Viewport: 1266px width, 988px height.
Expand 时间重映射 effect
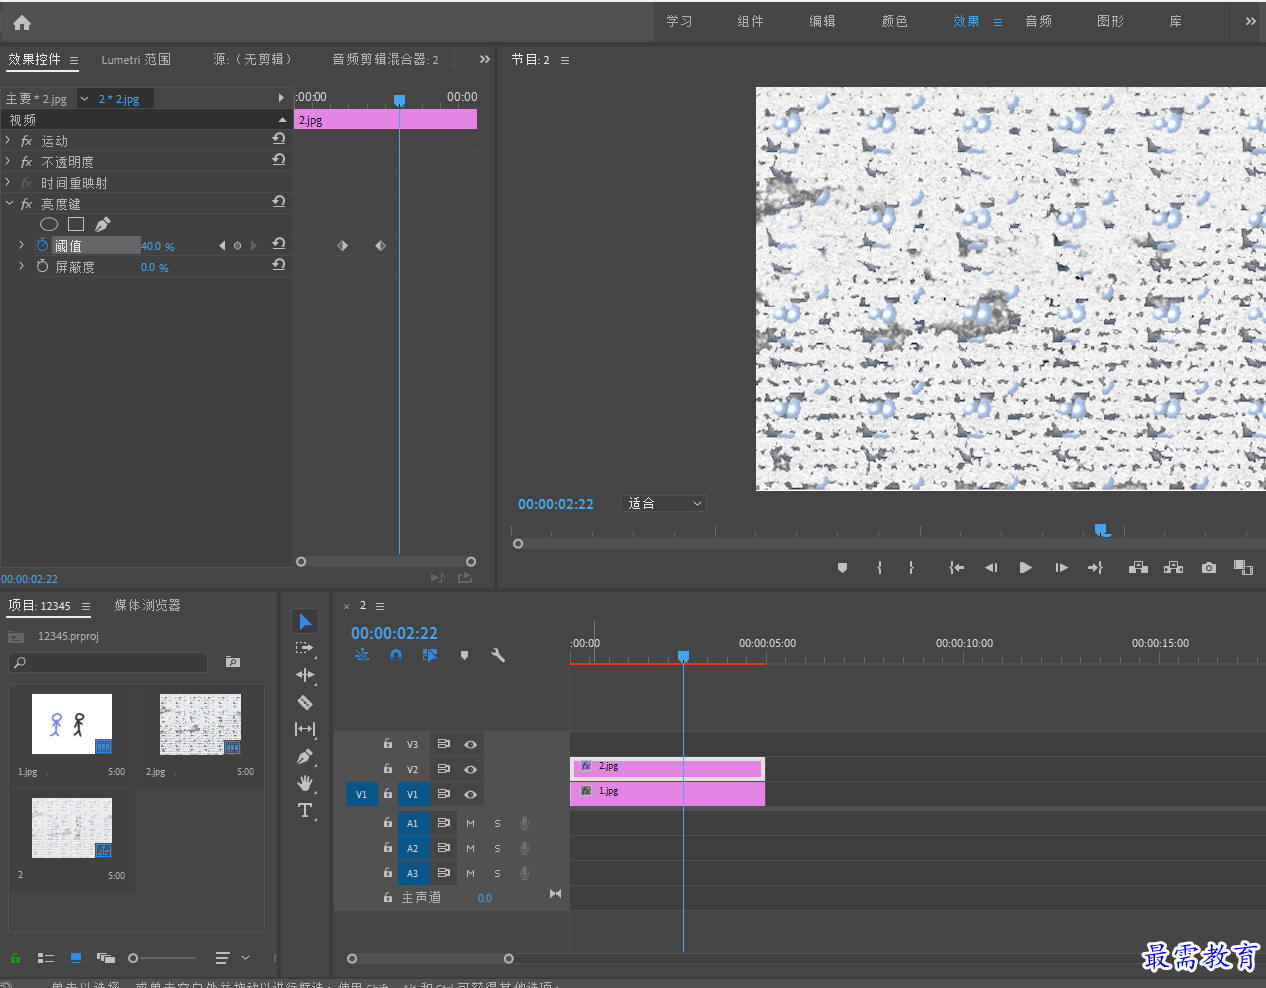coord(8,182)
